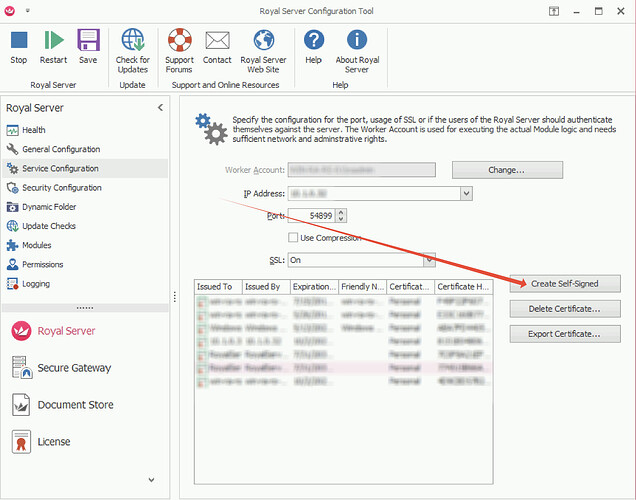
Task: Open Support Forums from the ribbon
Action: [x=179, y=41]
